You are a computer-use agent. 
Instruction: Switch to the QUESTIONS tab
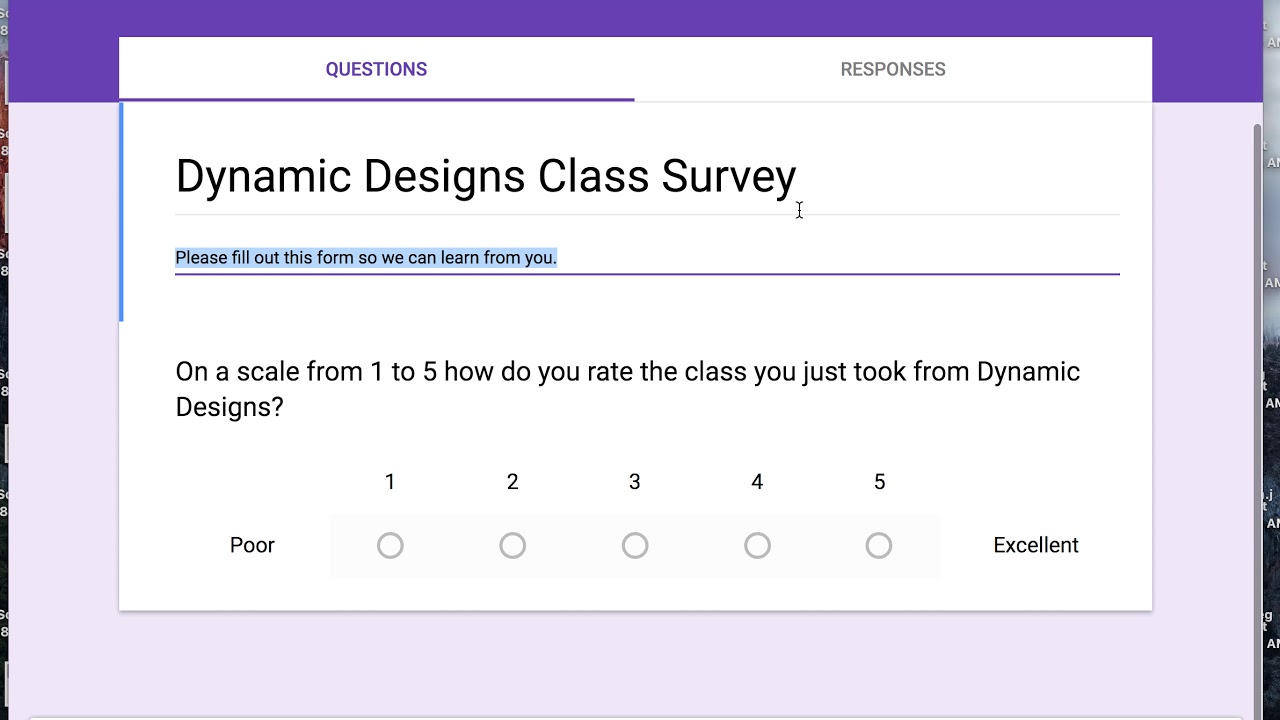[376, 70]
